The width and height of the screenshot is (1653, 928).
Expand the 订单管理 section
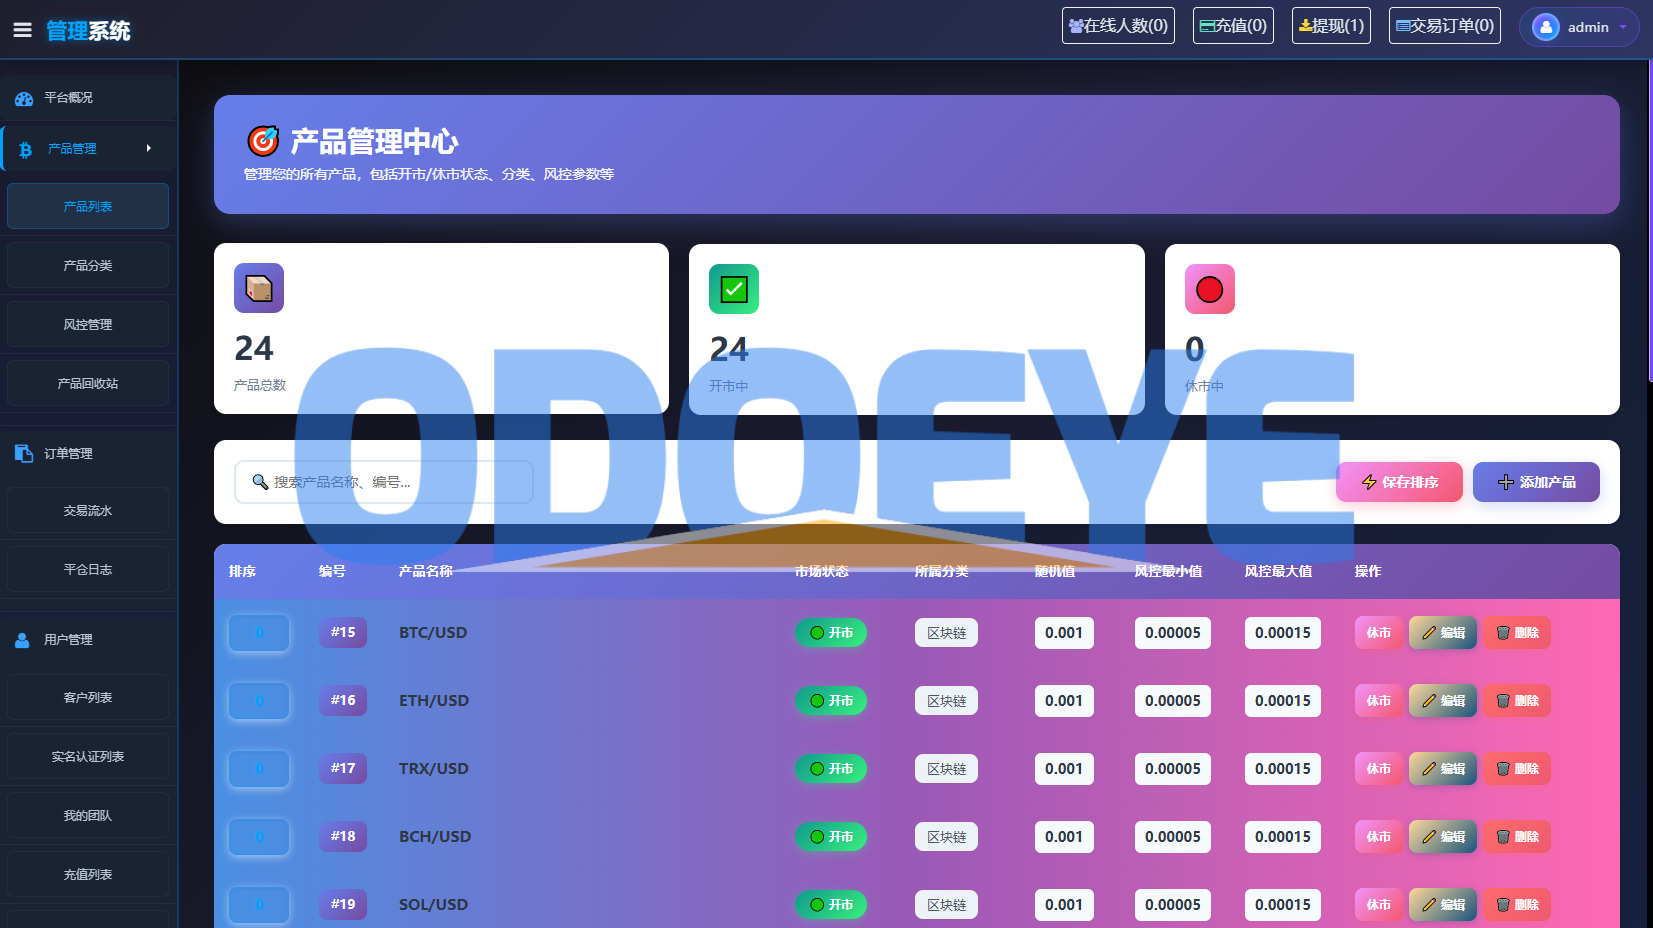89,453
